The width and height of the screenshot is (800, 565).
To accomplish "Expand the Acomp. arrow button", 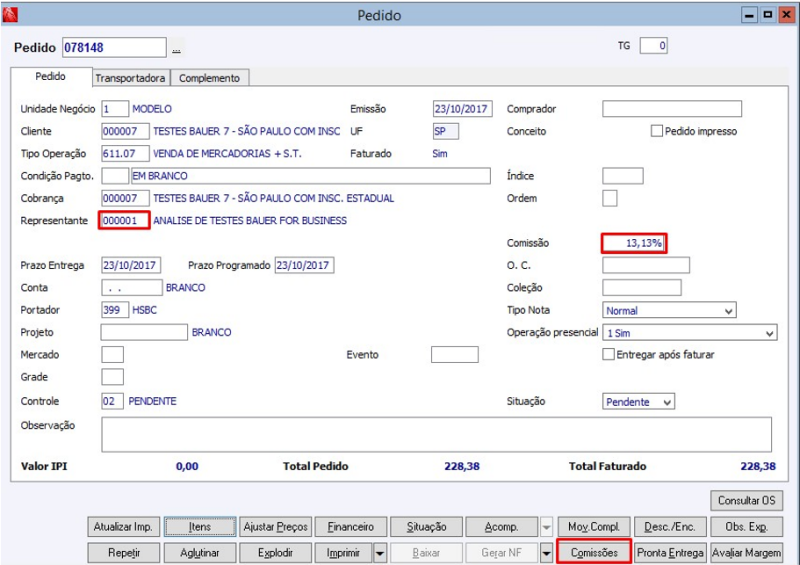I will (x=546, y=527).
